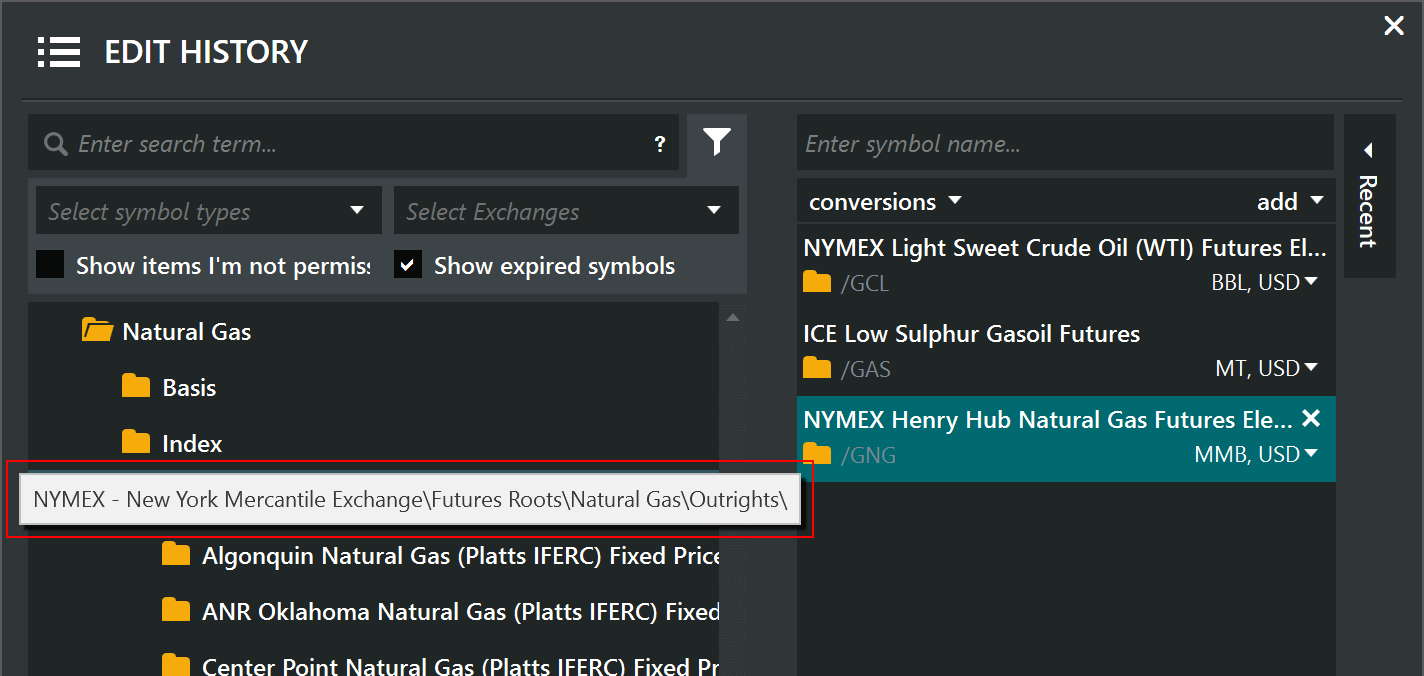Click the search term input field

(x=353, y=143)
